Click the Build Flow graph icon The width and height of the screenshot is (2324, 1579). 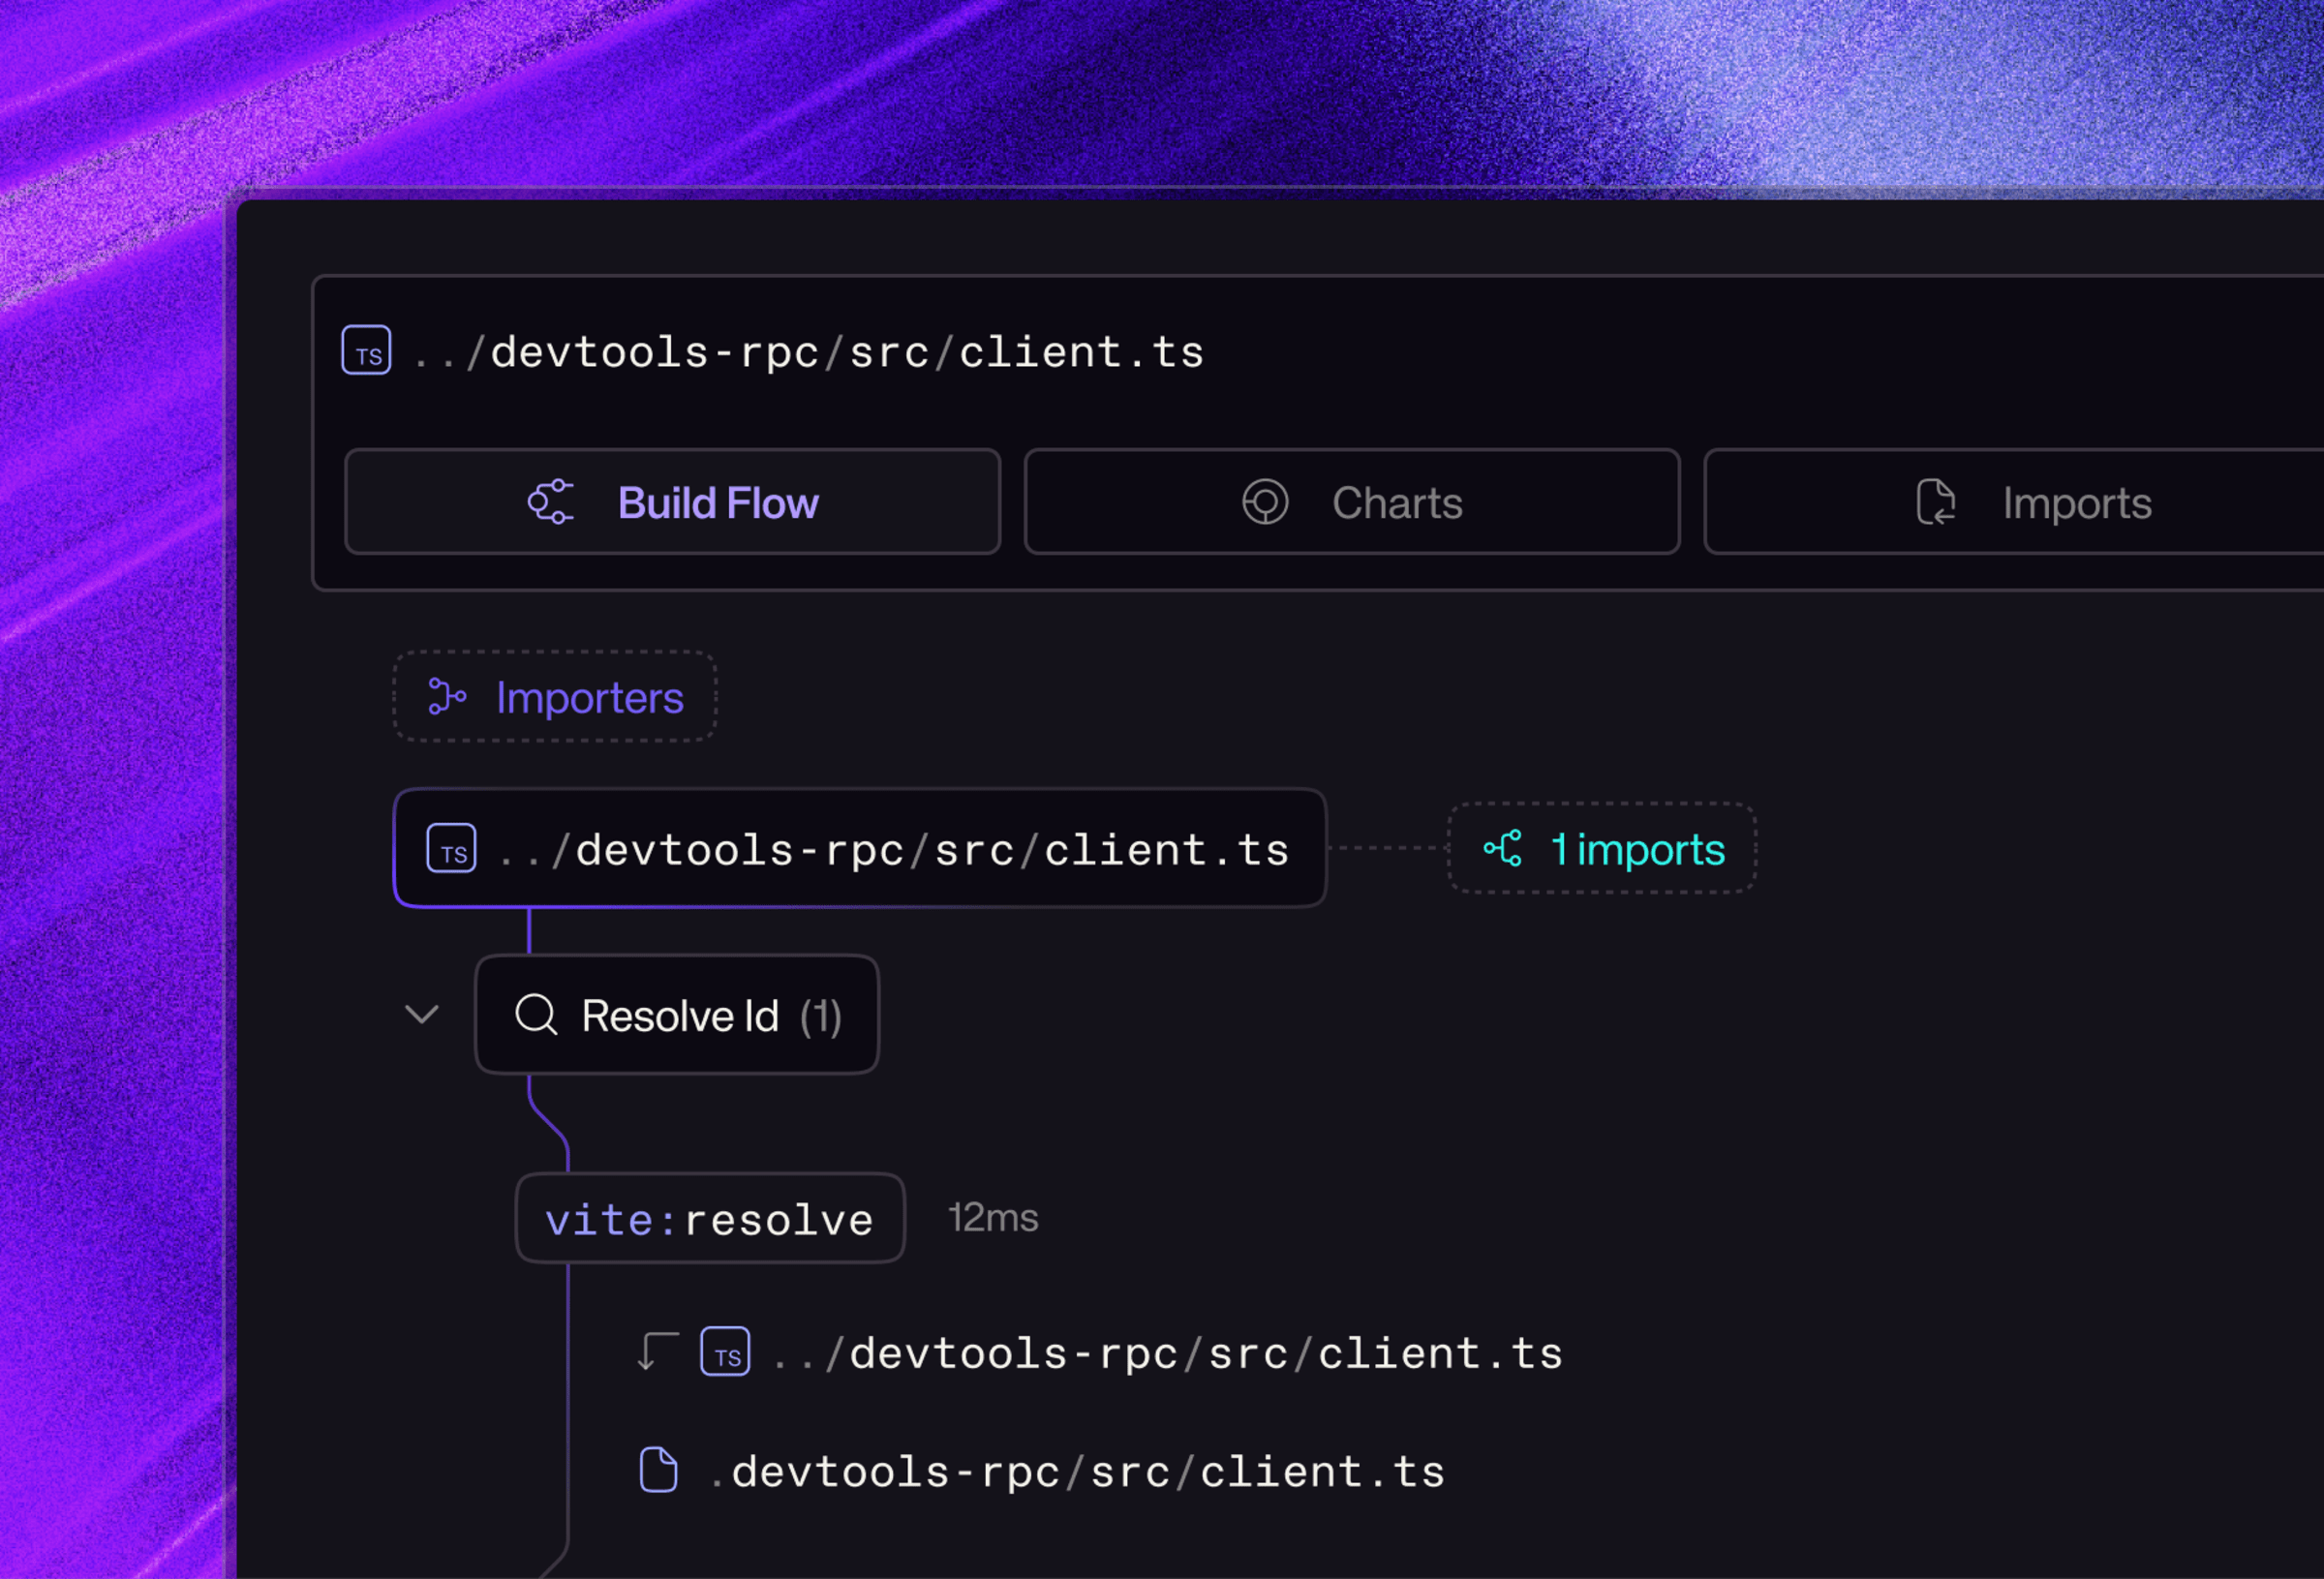point(551,502)
